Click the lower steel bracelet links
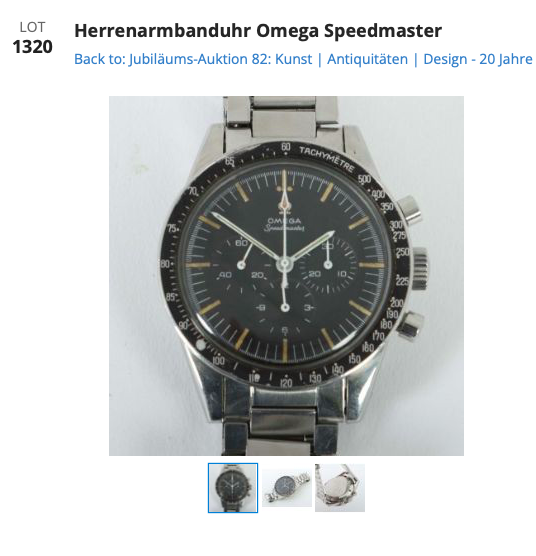536x556 pixels. coord(280,422)
